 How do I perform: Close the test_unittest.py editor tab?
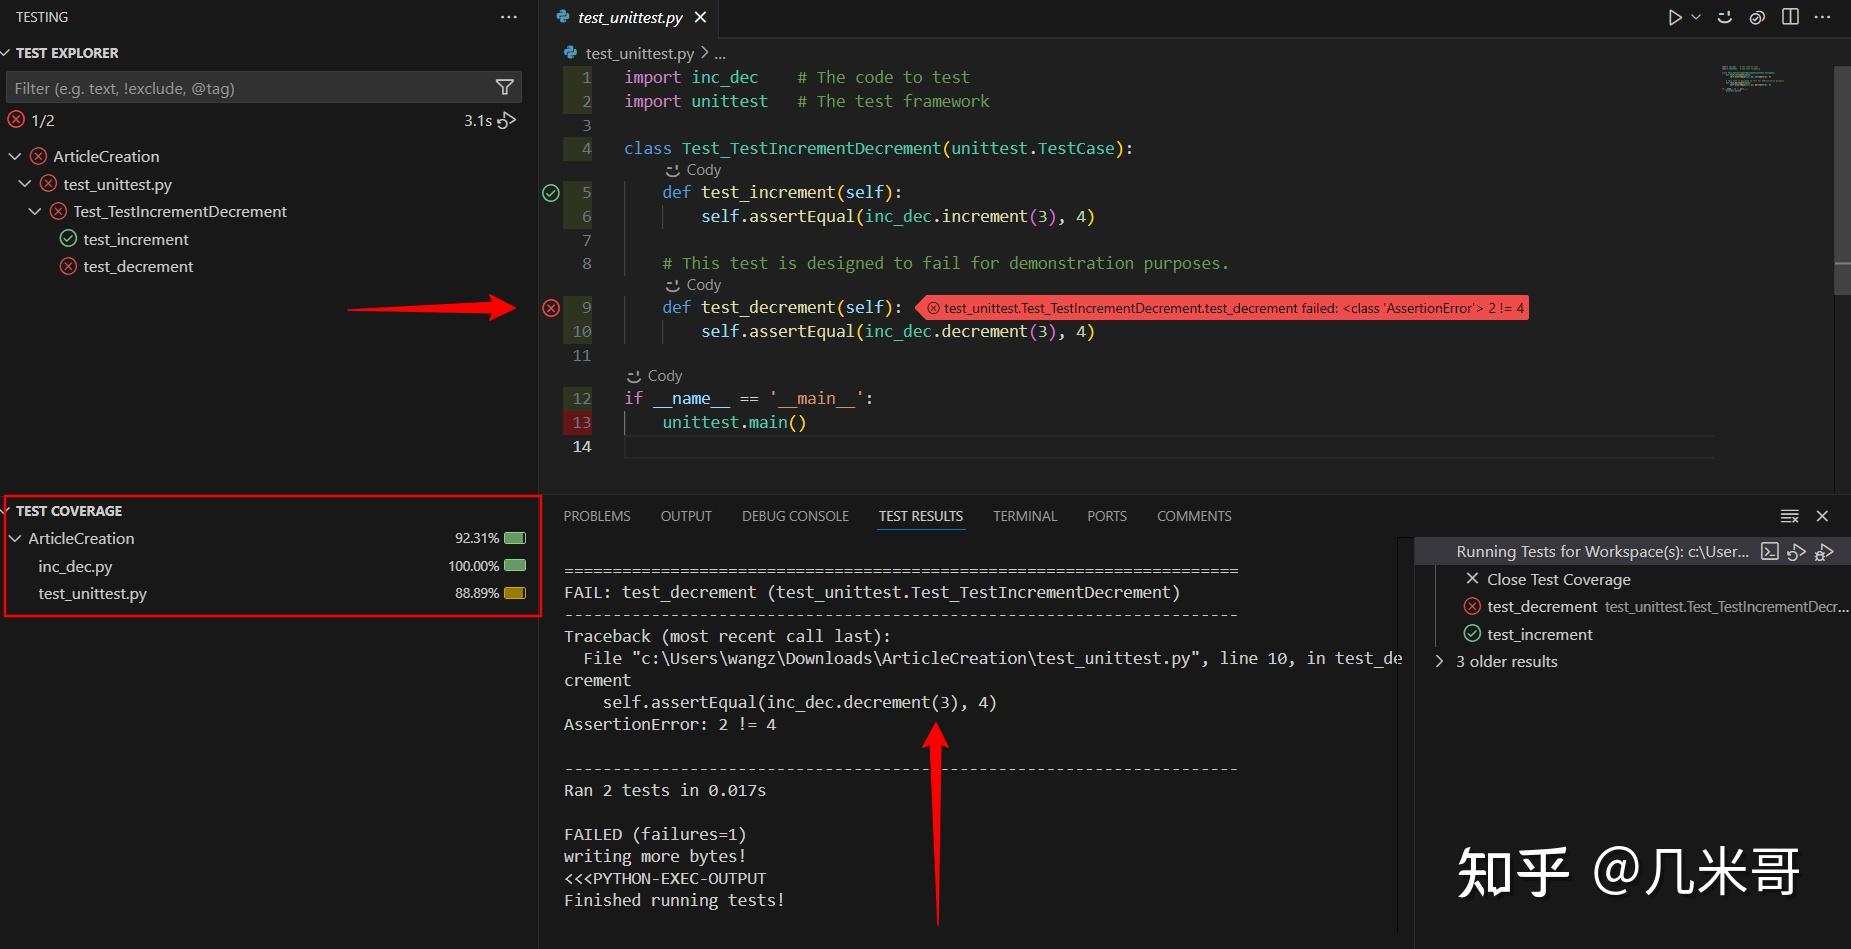[x=700, y=17]
